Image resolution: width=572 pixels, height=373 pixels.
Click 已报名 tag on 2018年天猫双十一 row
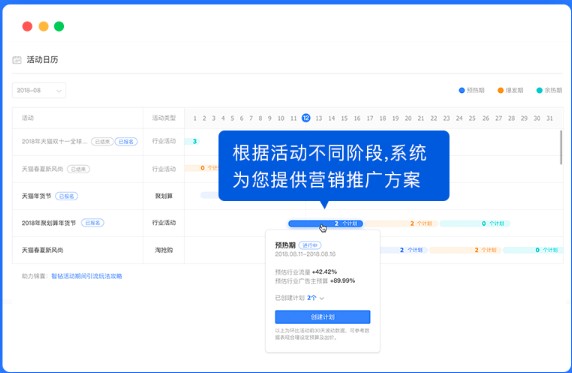click(x=126, y=141)
